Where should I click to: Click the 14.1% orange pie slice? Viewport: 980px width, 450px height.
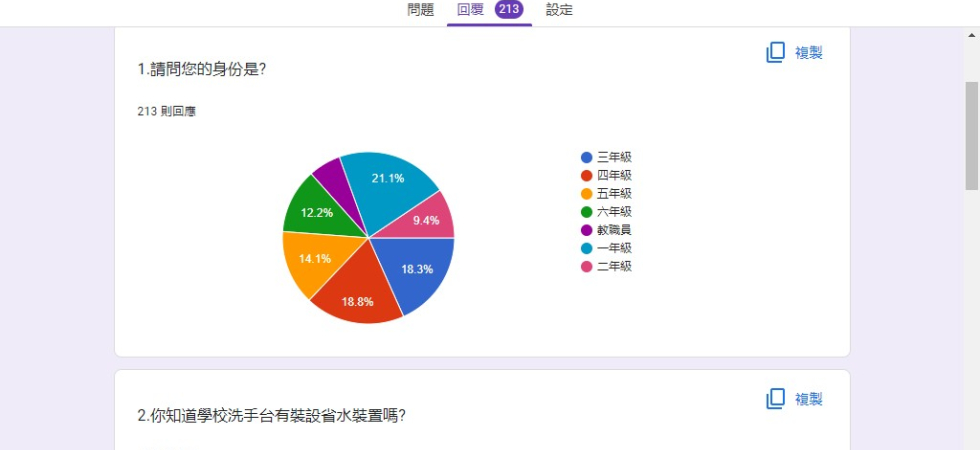[312, 258]
